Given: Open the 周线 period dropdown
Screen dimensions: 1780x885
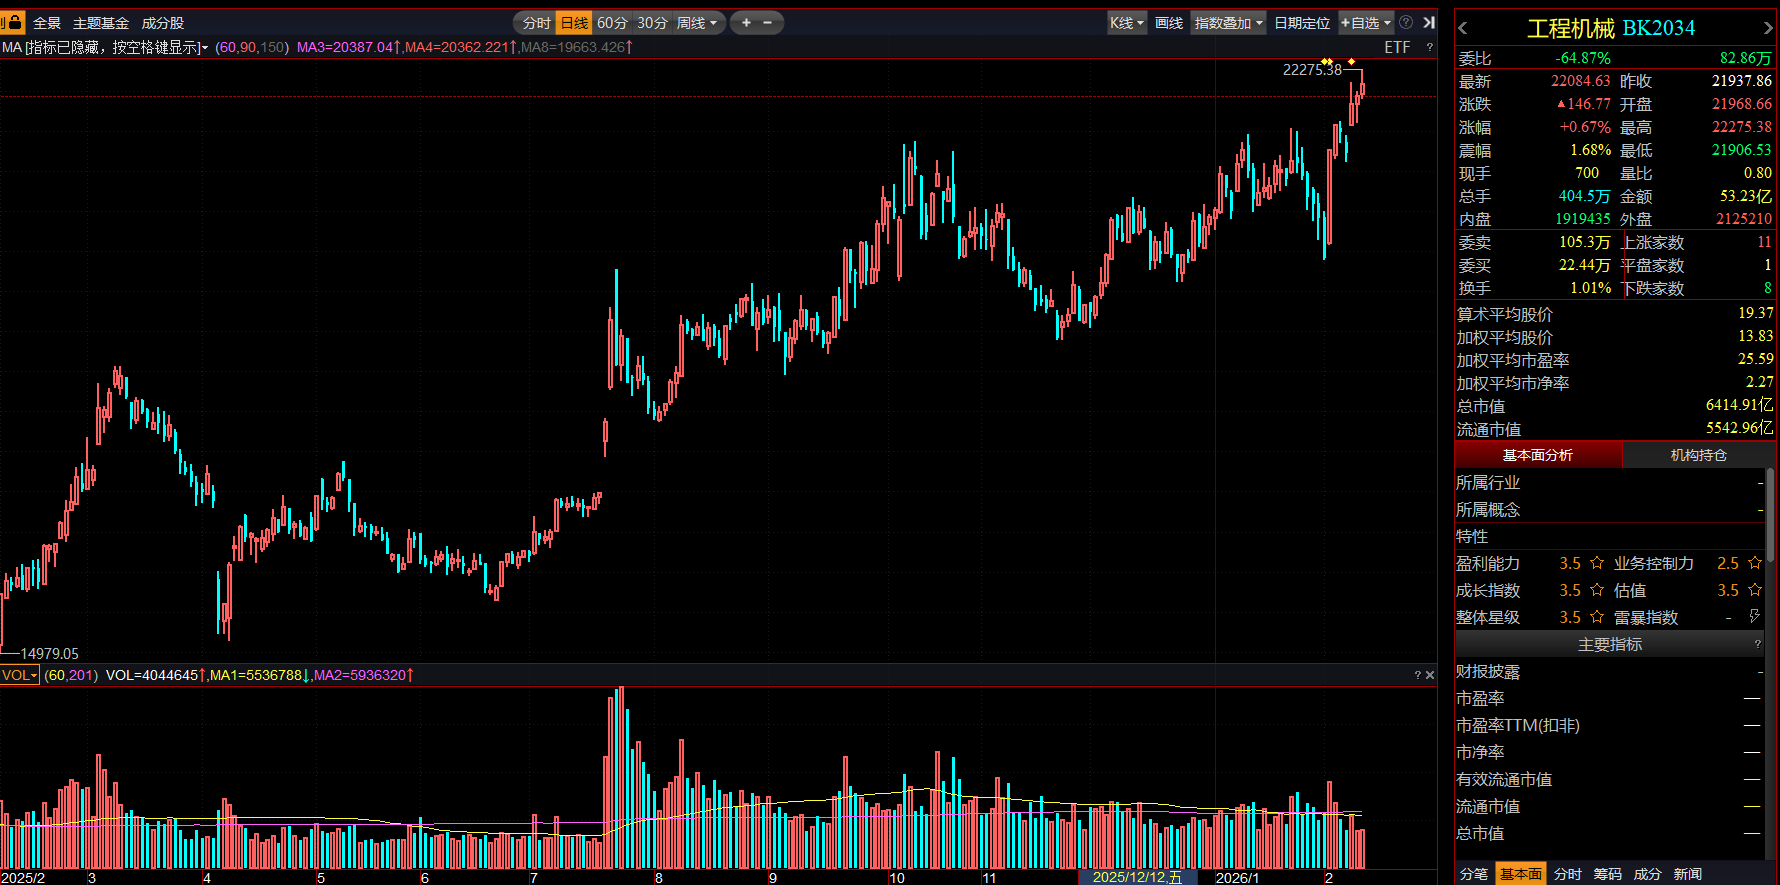Looking at the screenshot, I should point(696,22).
